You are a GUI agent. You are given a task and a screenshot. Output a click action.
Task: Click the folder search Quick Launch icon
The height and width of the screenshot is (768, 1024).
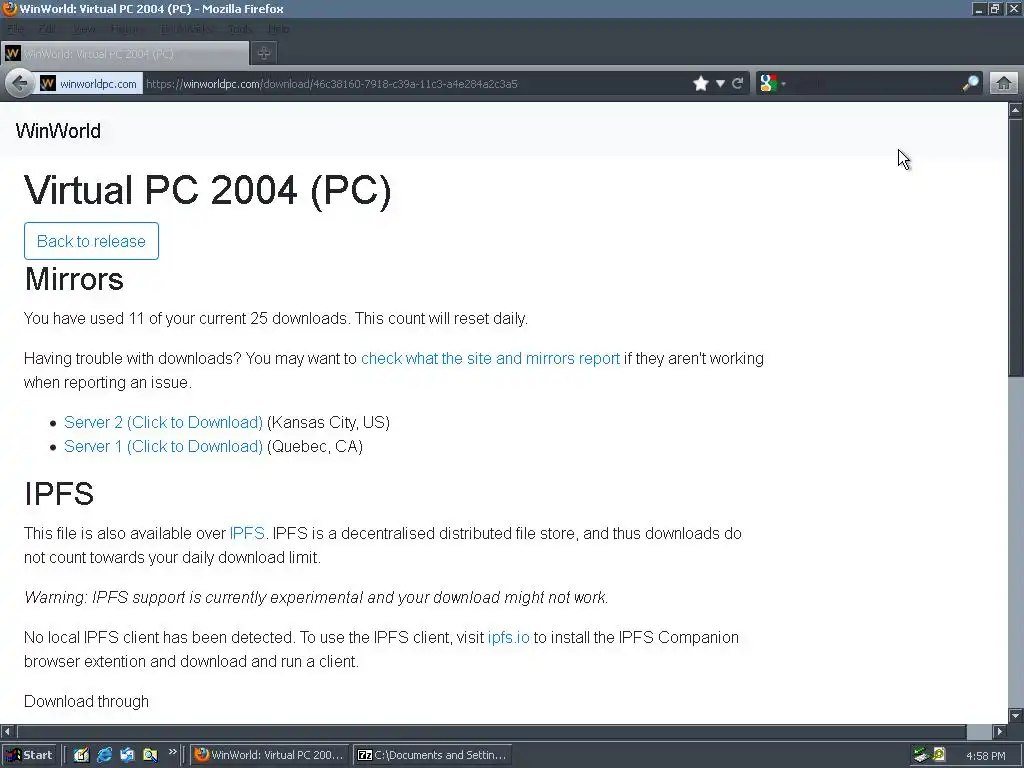(x=150, y=755)
